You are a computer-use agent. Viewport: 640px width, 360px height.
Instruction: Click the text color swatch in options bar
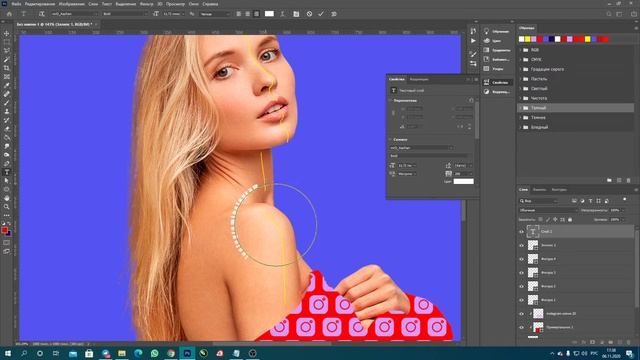(x=269, y=13)
